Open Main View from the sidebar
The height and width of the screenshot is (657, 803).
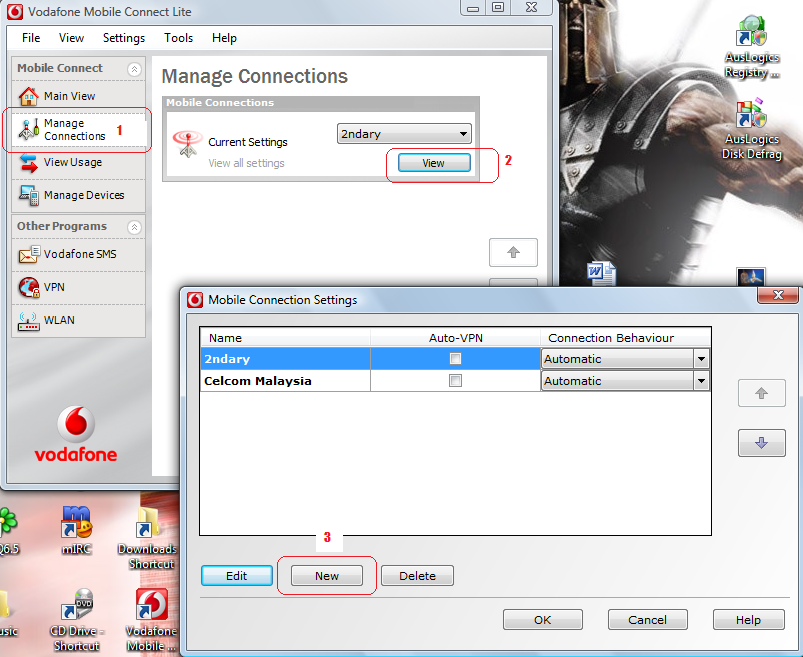[69, 96]
